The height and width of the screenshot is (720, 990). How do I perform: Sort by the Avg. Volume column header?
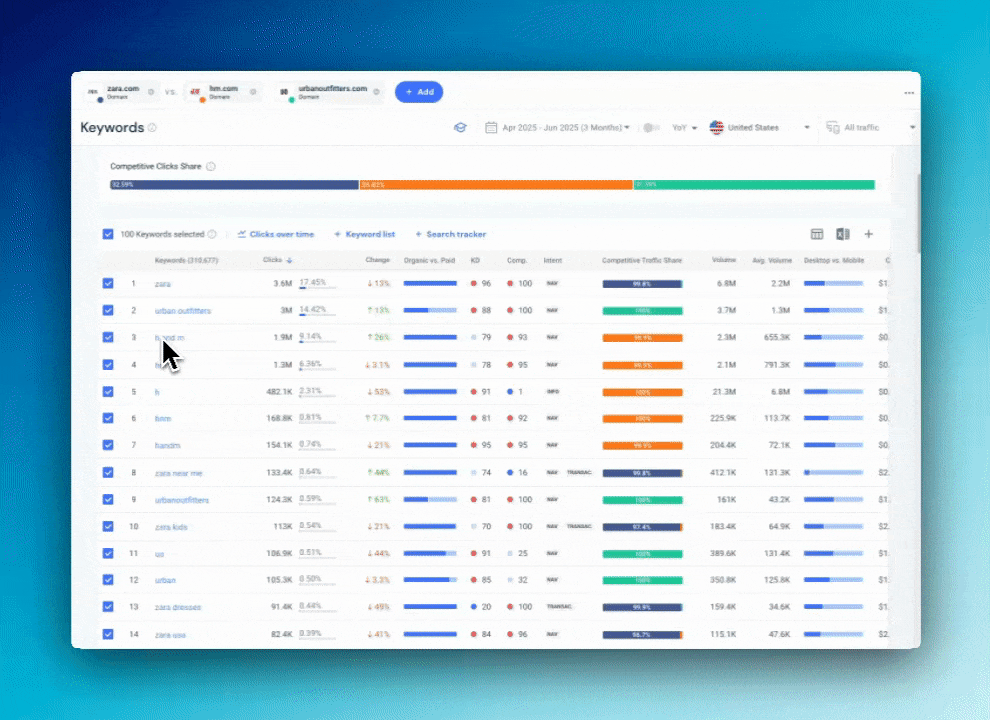772,260
